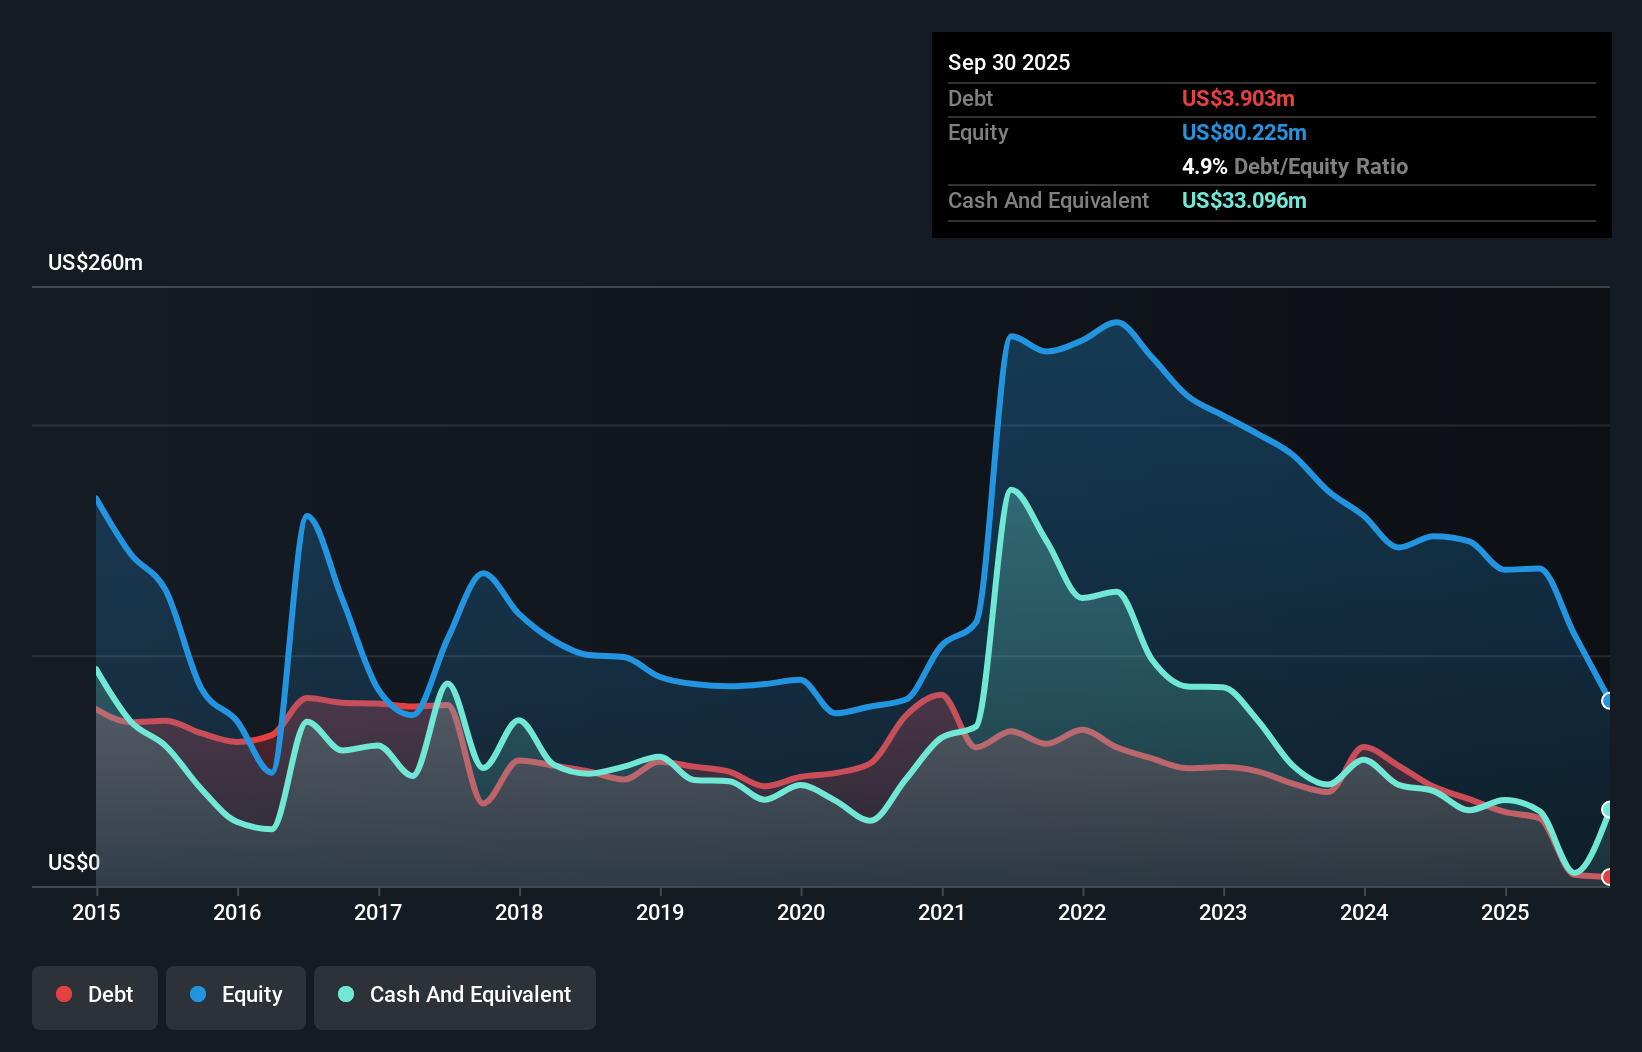The image size is (1642, 1052).
Task: Click the 2022 equity peak on the chart
Action: coord(1117,322)
